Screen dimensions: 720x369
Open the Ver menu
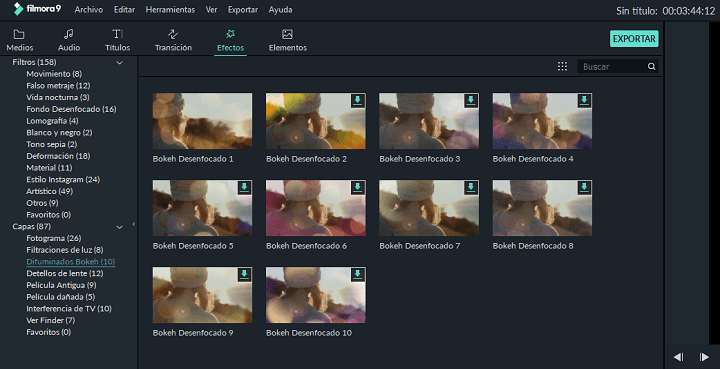click(211, 10)
